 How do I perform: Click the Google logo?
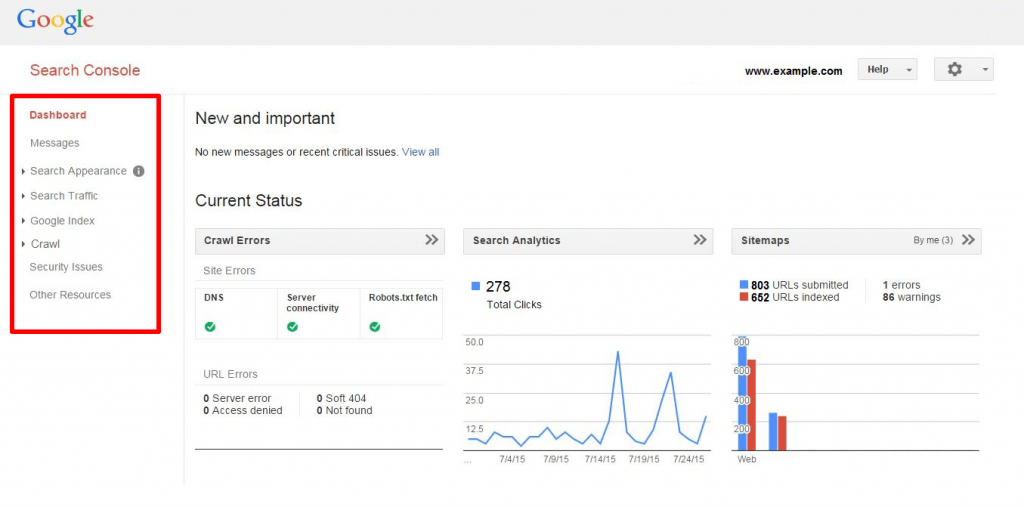[56, 21]
